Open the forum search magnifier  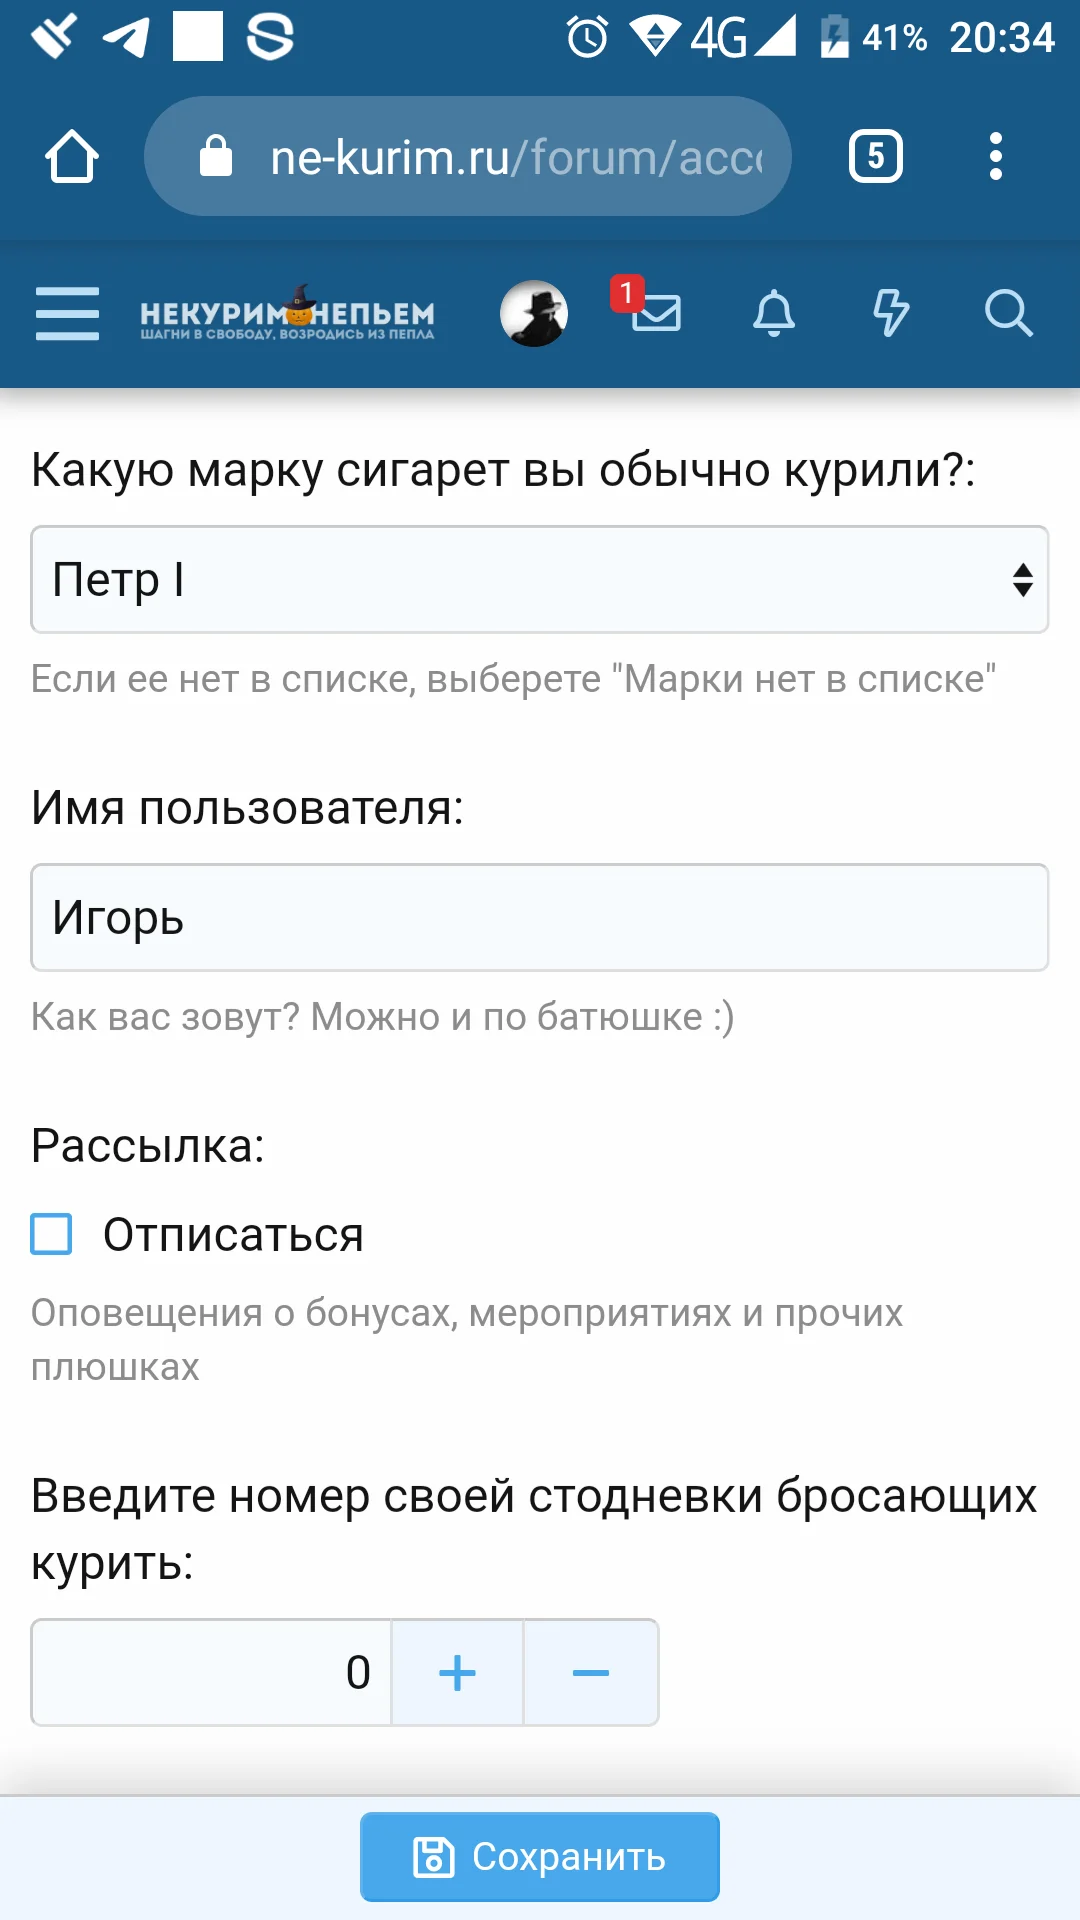tap(1008, 314)
